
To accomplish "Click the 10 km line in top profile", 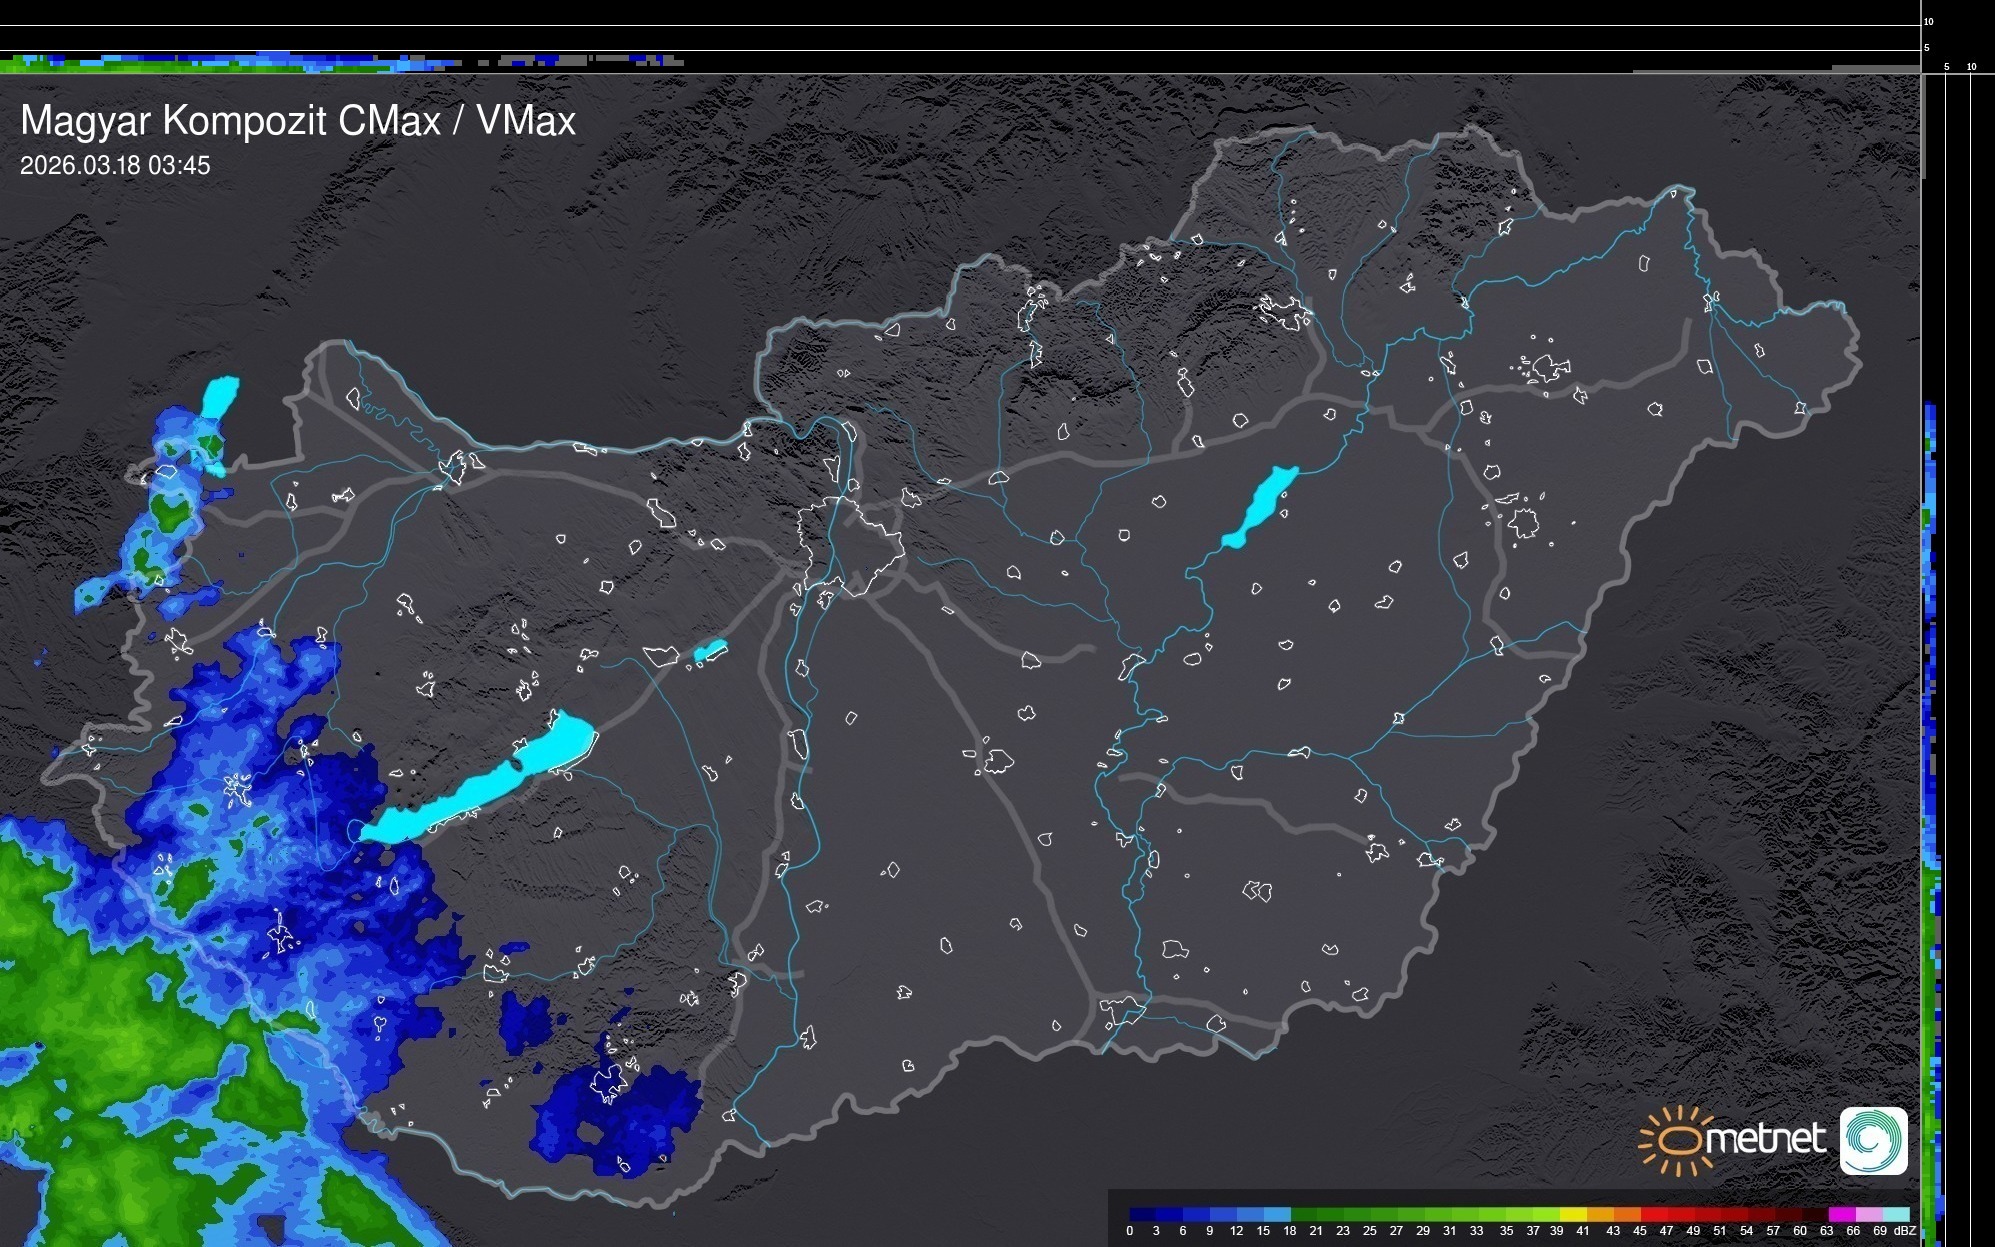I will [960, 26].
